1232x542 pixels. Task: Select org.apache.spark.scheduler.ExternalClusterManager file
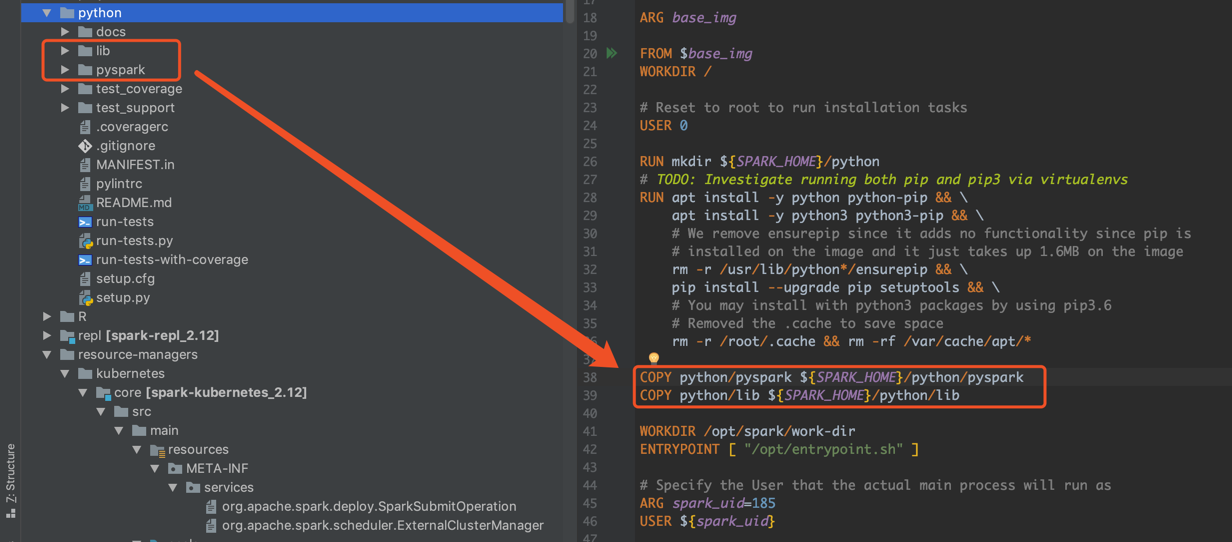pyautogui.click(x=383, y=525)
